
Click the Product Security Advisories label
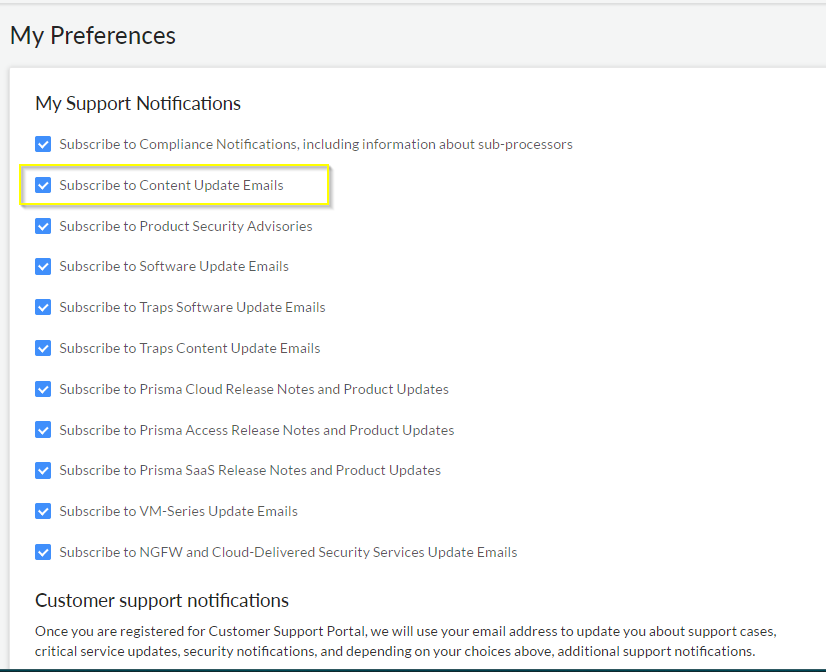point(186,226)
